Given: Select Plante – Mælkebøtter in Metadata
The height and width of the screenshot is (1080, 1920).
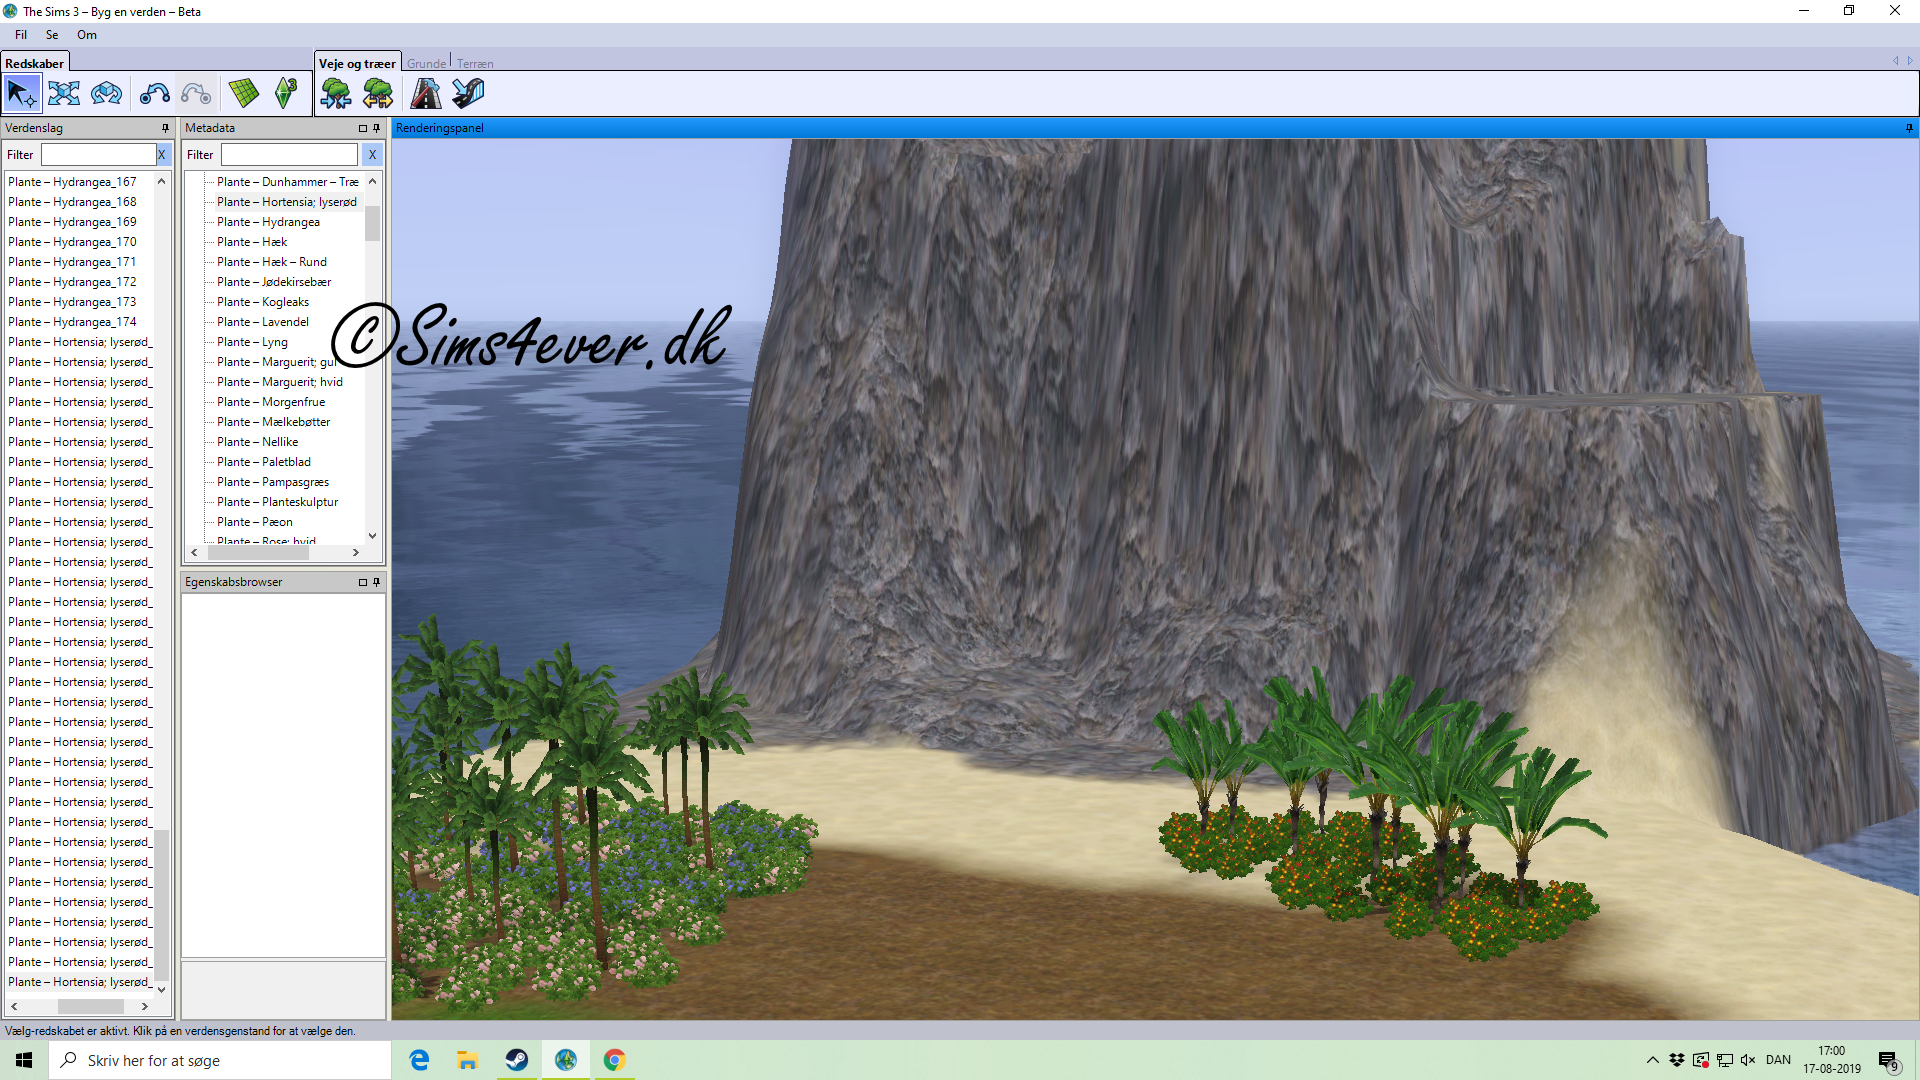Looking at the screenshot, I should point(274,422).
